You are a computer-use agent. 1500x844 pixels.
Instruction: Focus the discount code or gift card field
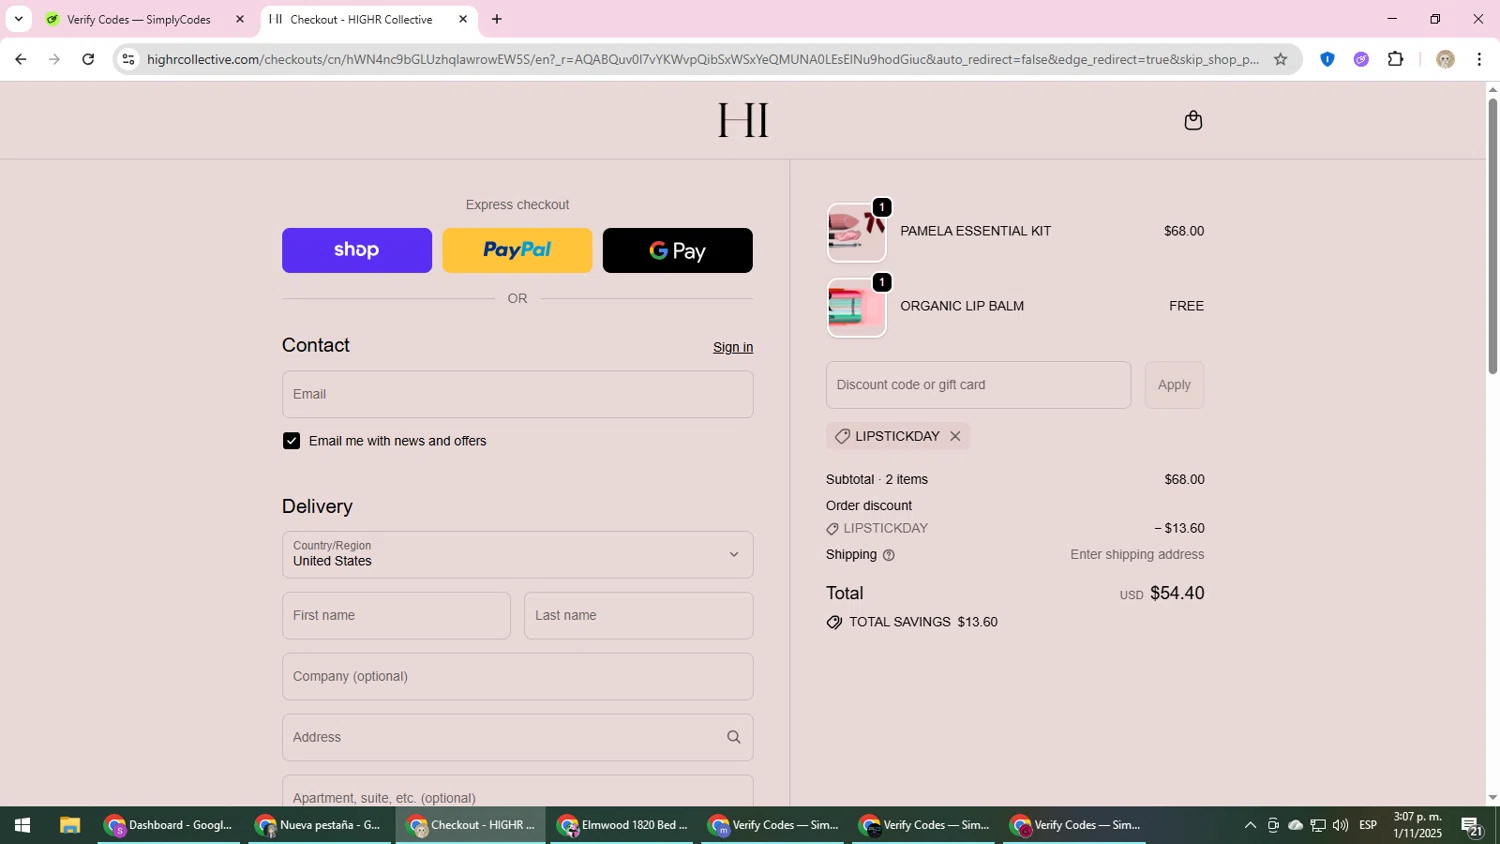(978, 385)
